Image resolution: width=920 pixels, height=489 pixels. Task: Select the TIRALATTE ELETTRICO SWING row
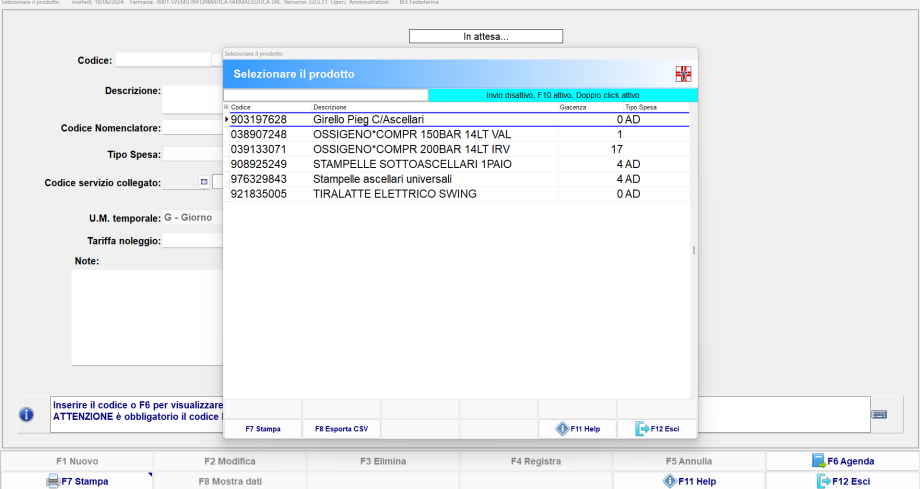coord(394,194)
